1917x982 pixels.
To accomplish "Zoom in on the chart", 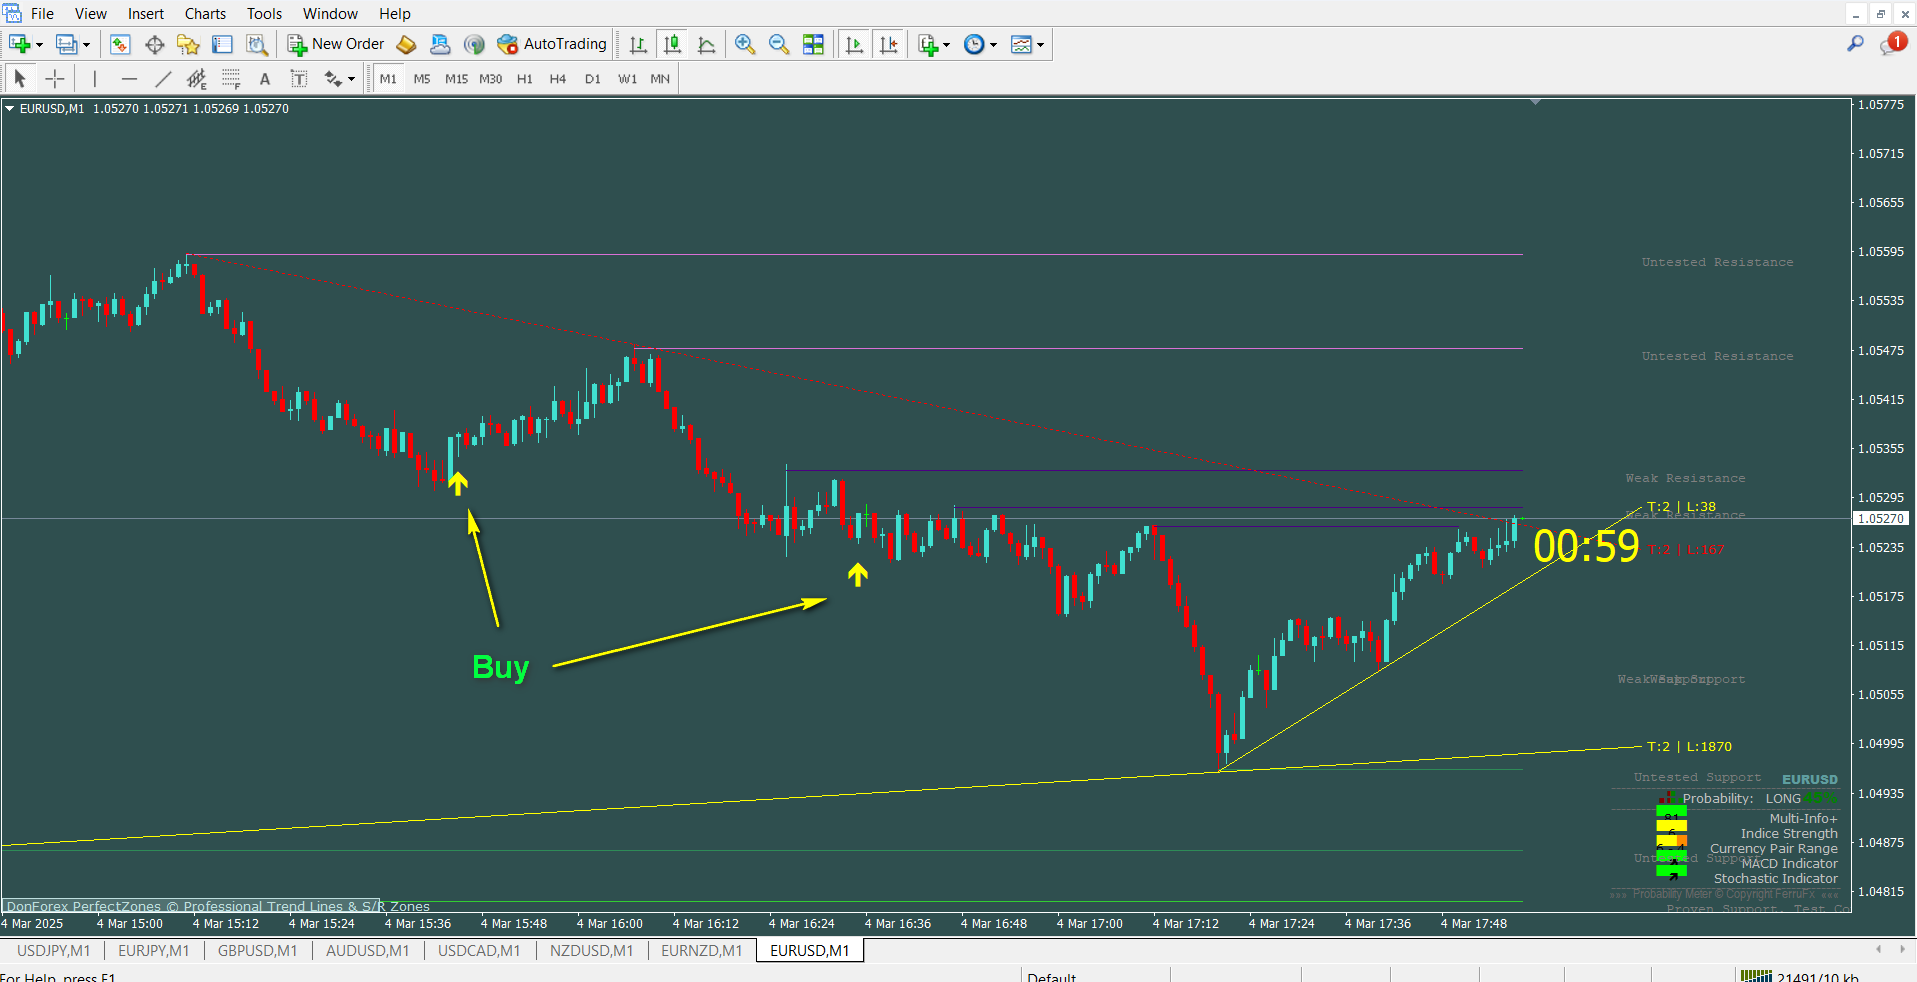I will point(745,44).
